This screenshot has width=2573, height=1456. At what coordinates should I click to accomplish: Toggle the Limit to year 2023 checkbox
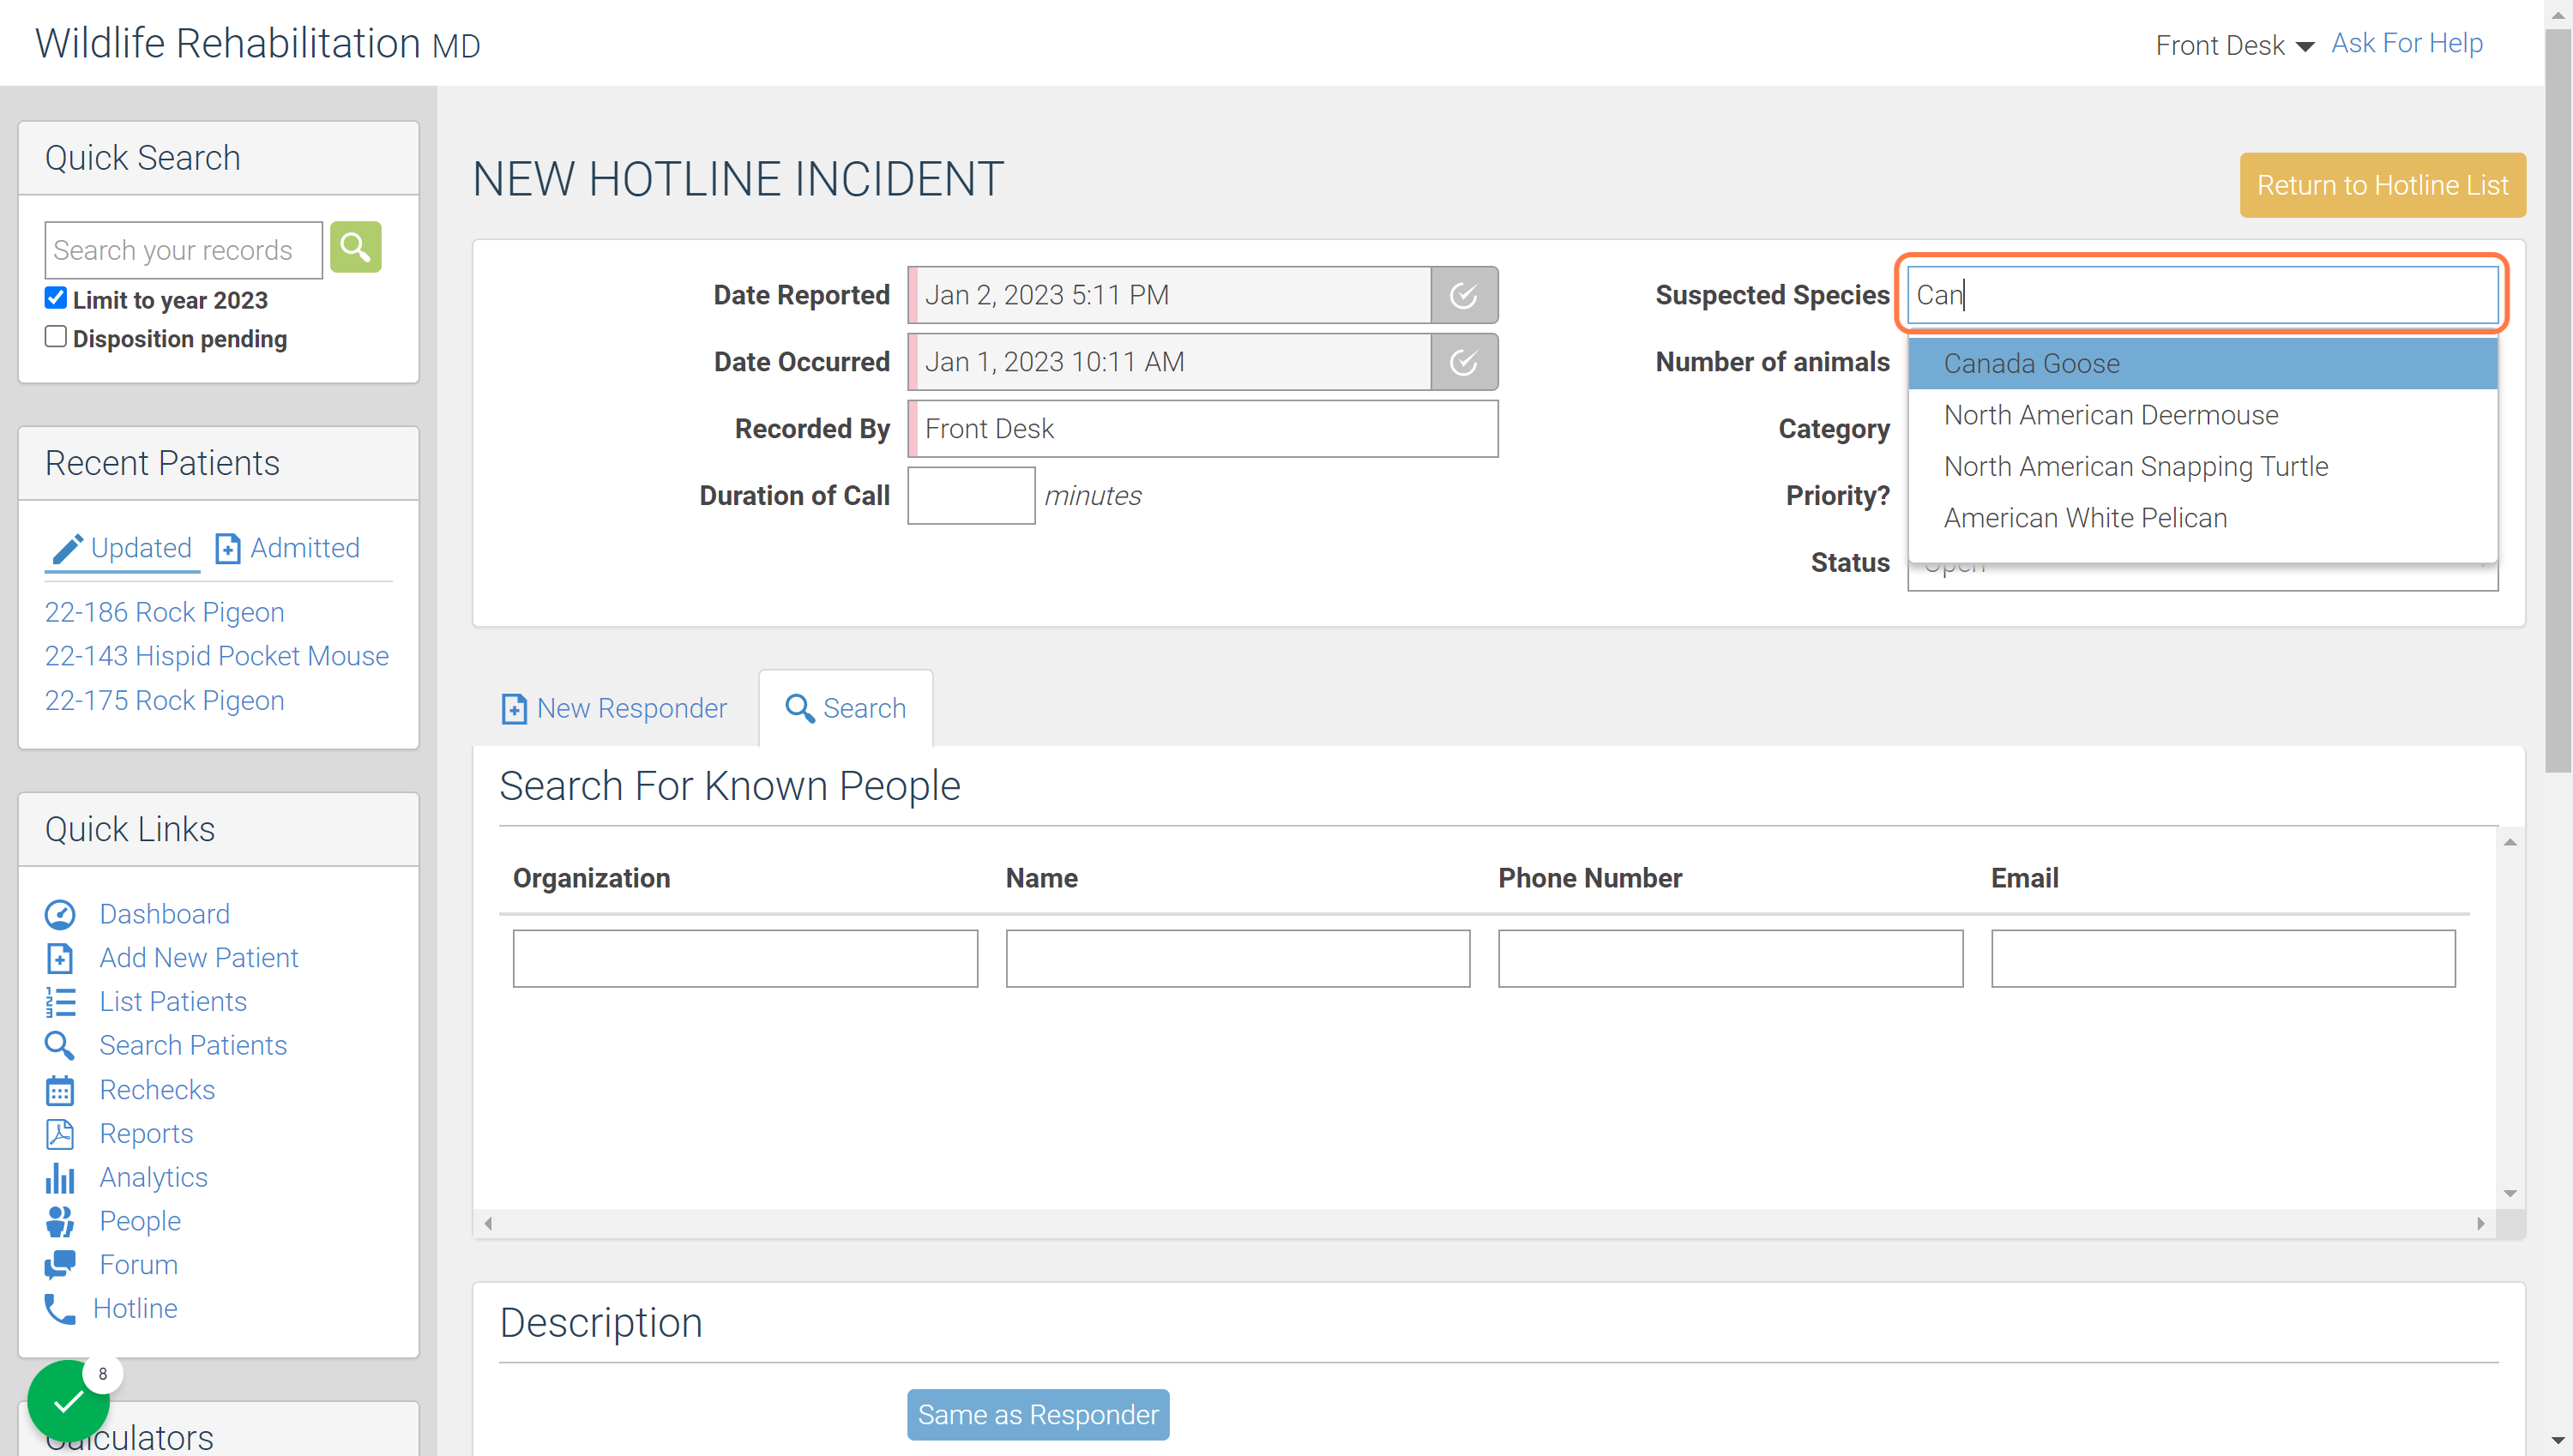click(56, 298)
